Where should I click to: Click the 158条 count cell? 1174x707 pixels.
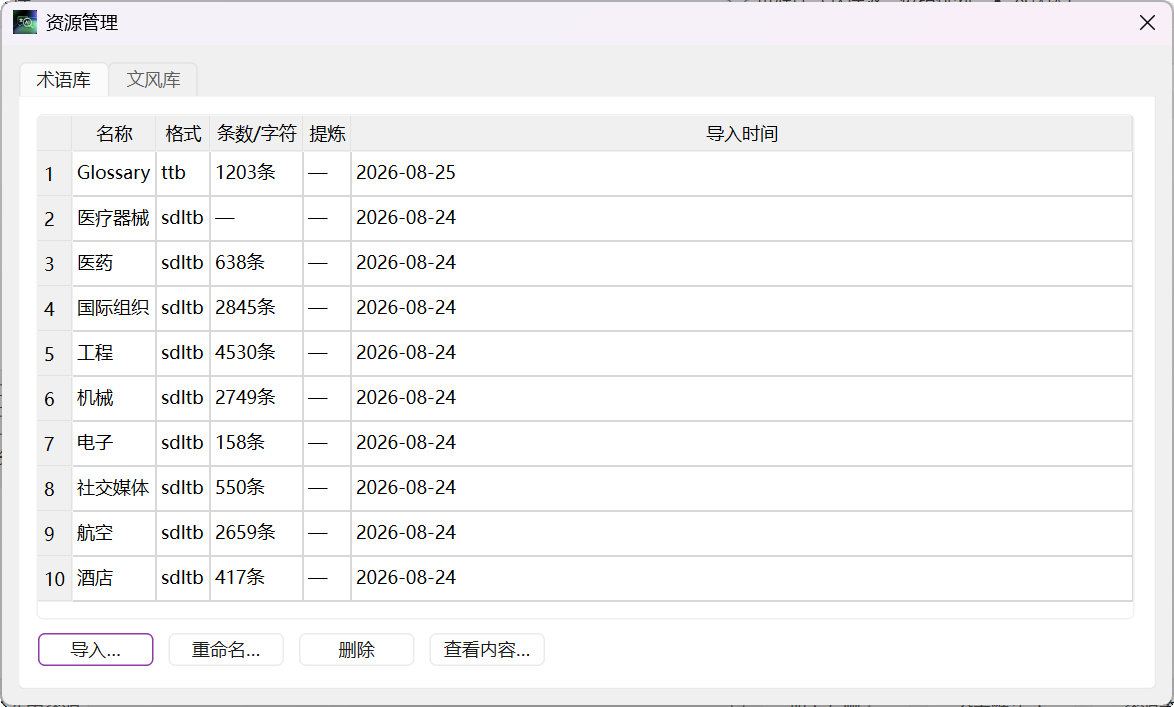tap(256, 443)
